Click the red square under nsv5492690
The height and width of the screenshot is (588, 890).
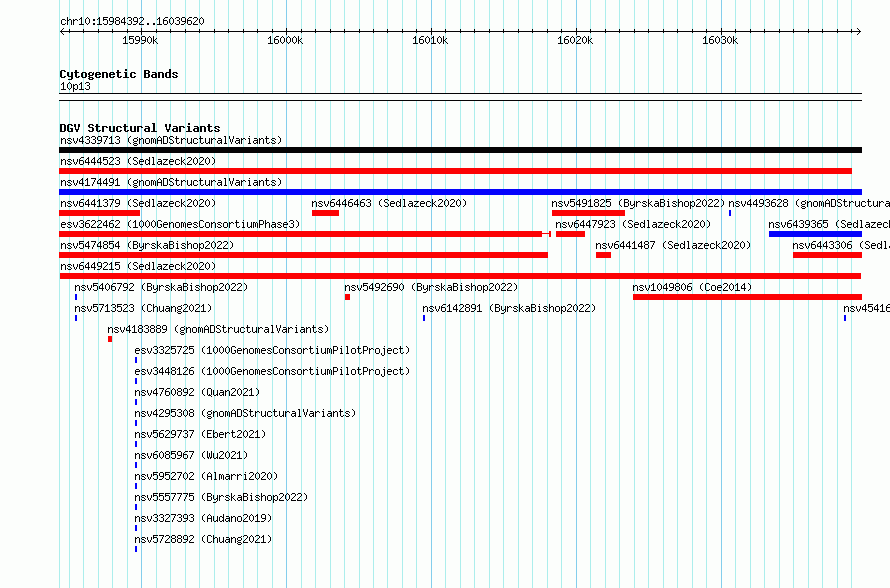(x=347, y=297)
